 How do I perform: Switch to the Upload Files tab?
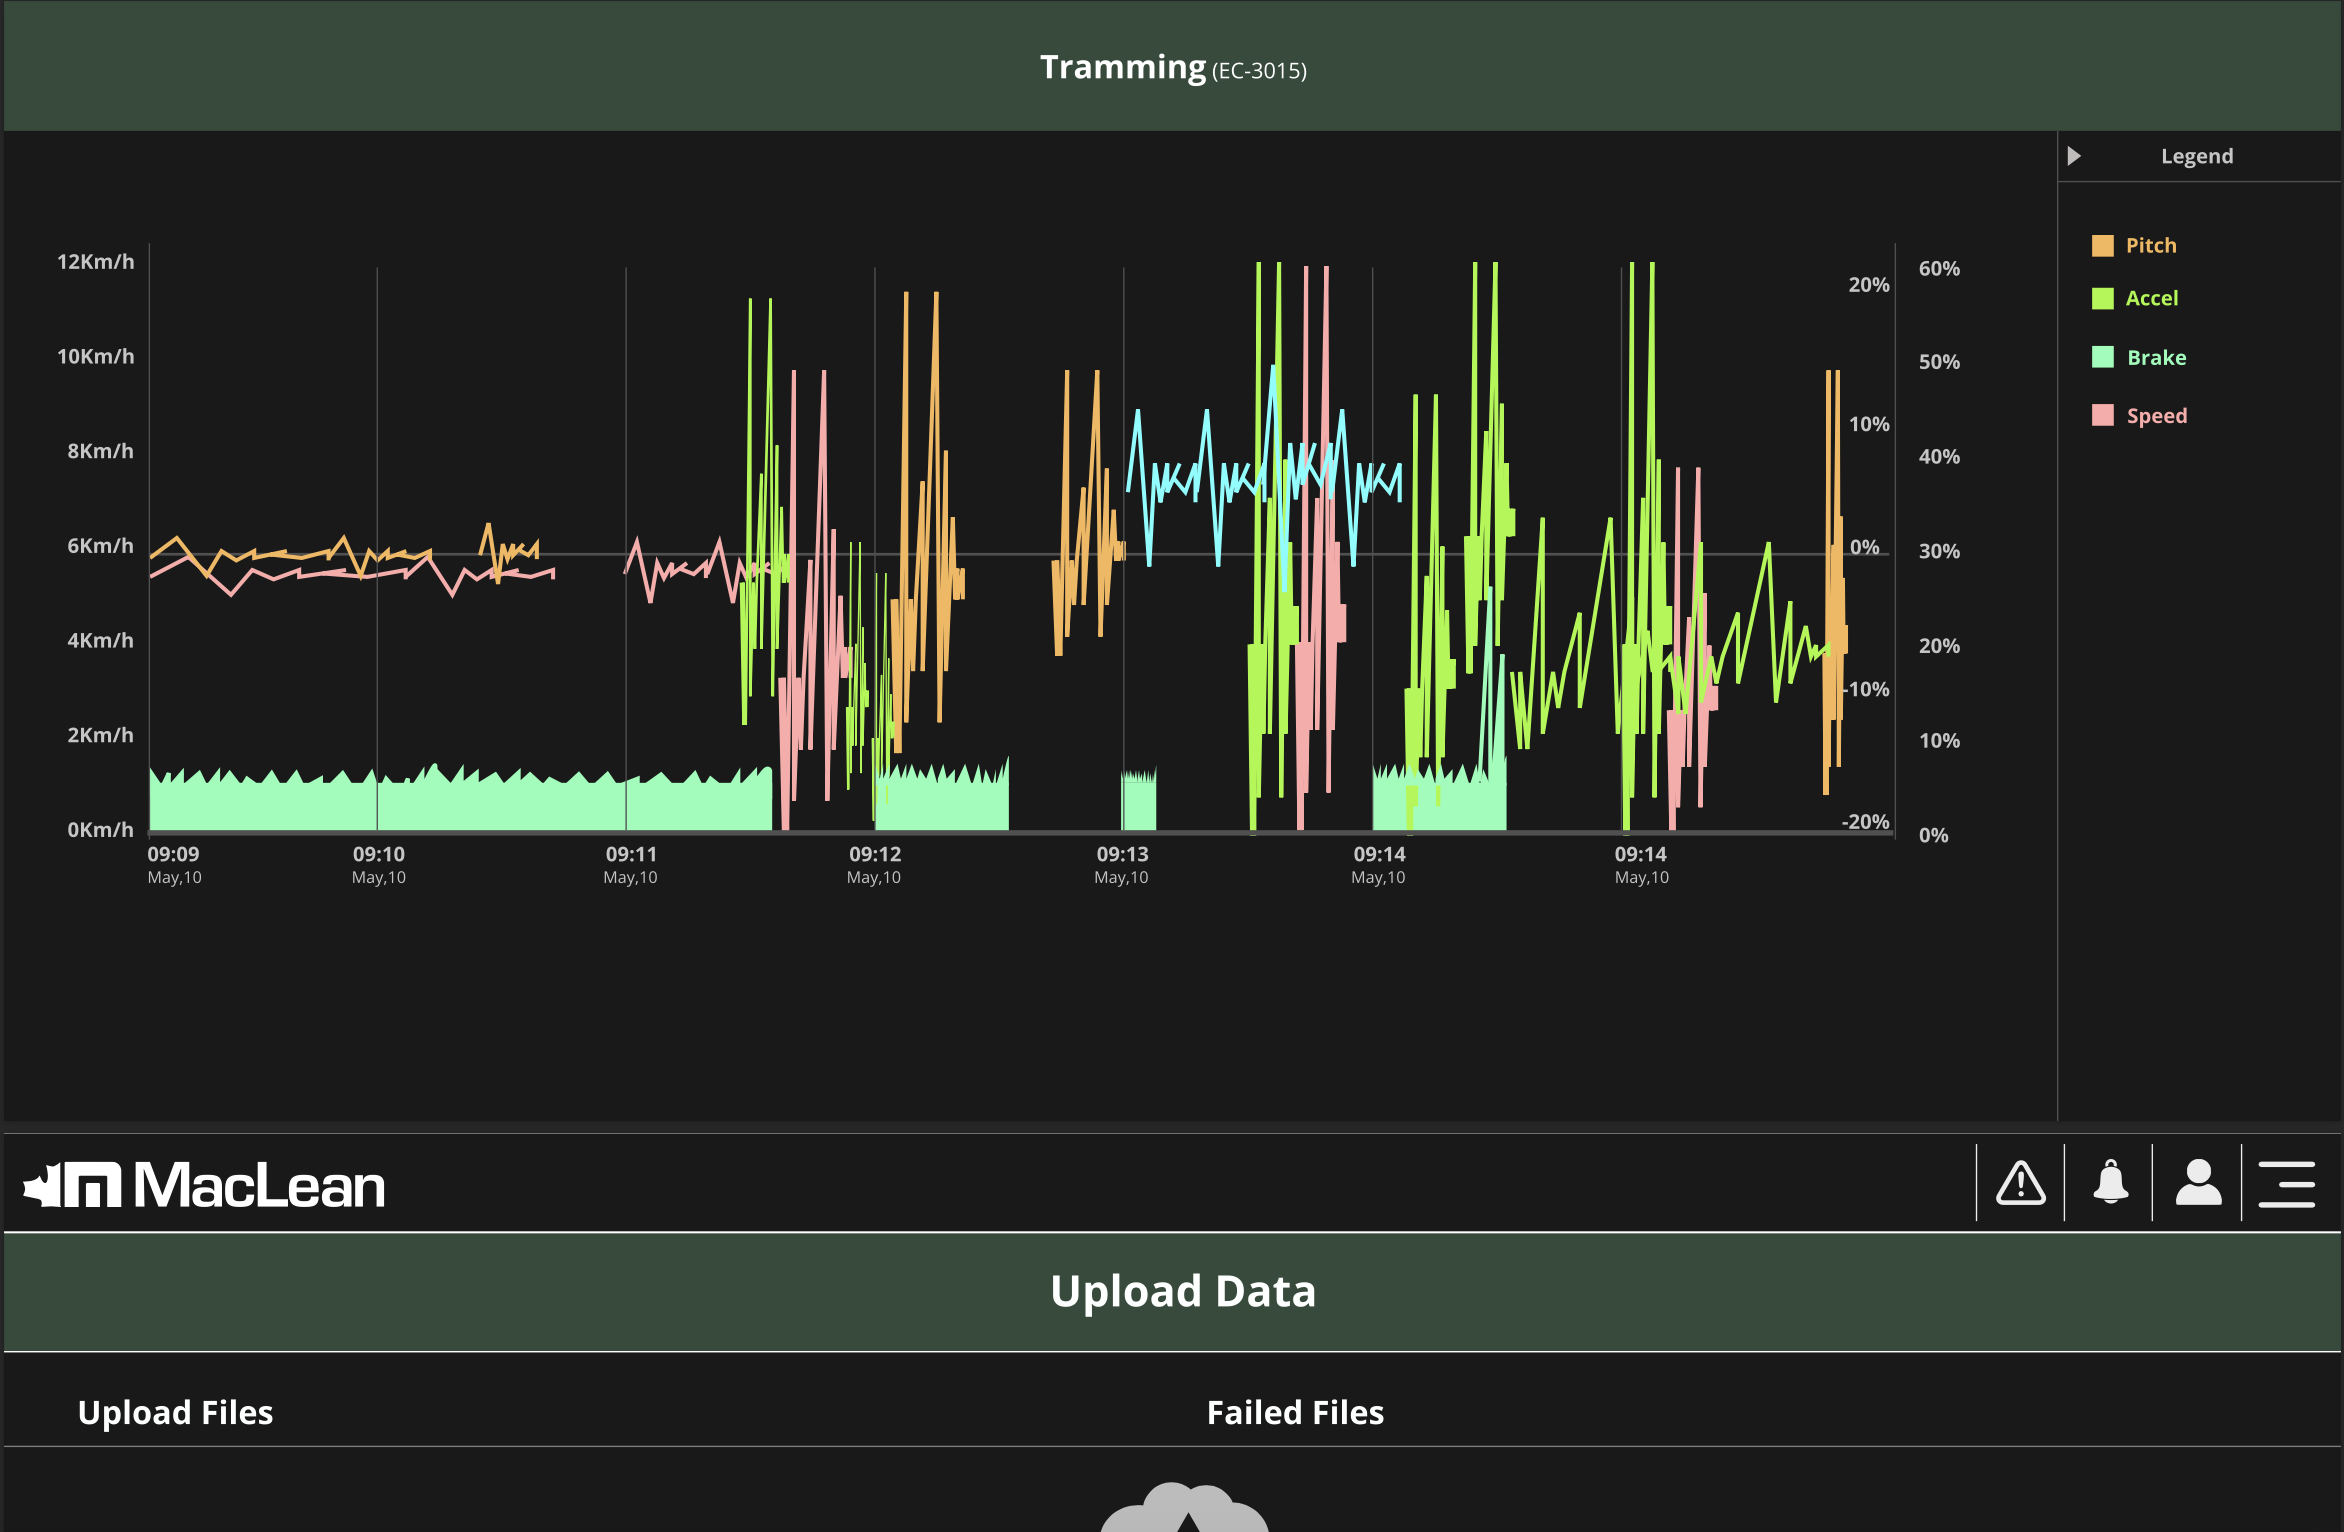[175, 1412]
